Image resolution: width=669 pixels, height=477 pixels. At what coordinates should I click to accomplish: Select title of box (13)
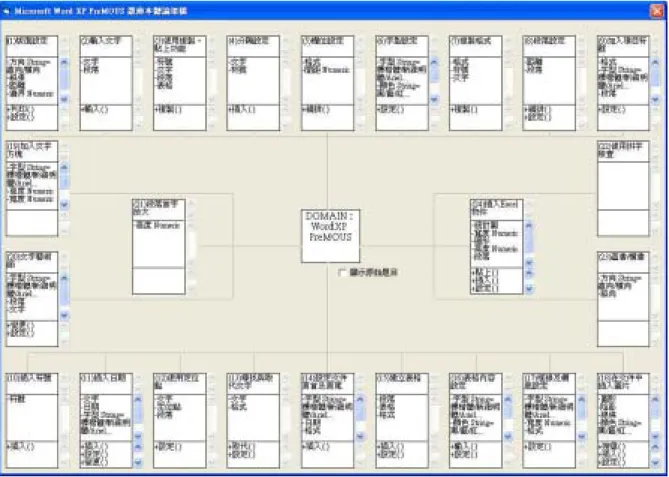pos(251,382)
